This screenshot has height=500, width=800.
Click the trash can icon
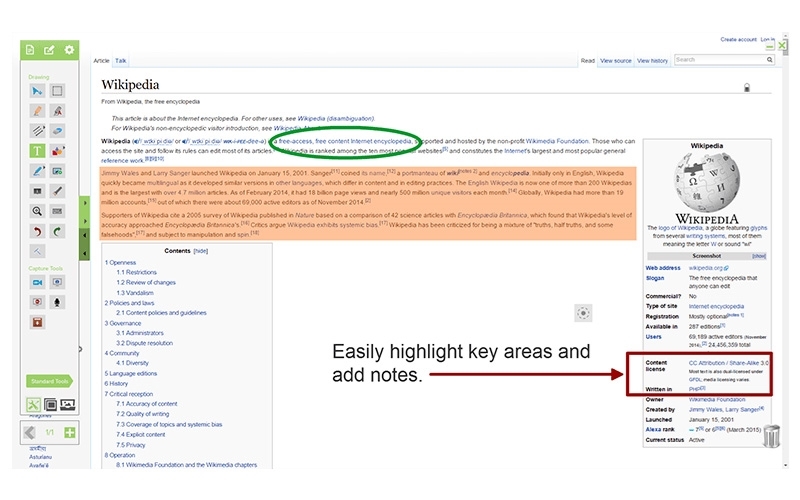[771, 436]
